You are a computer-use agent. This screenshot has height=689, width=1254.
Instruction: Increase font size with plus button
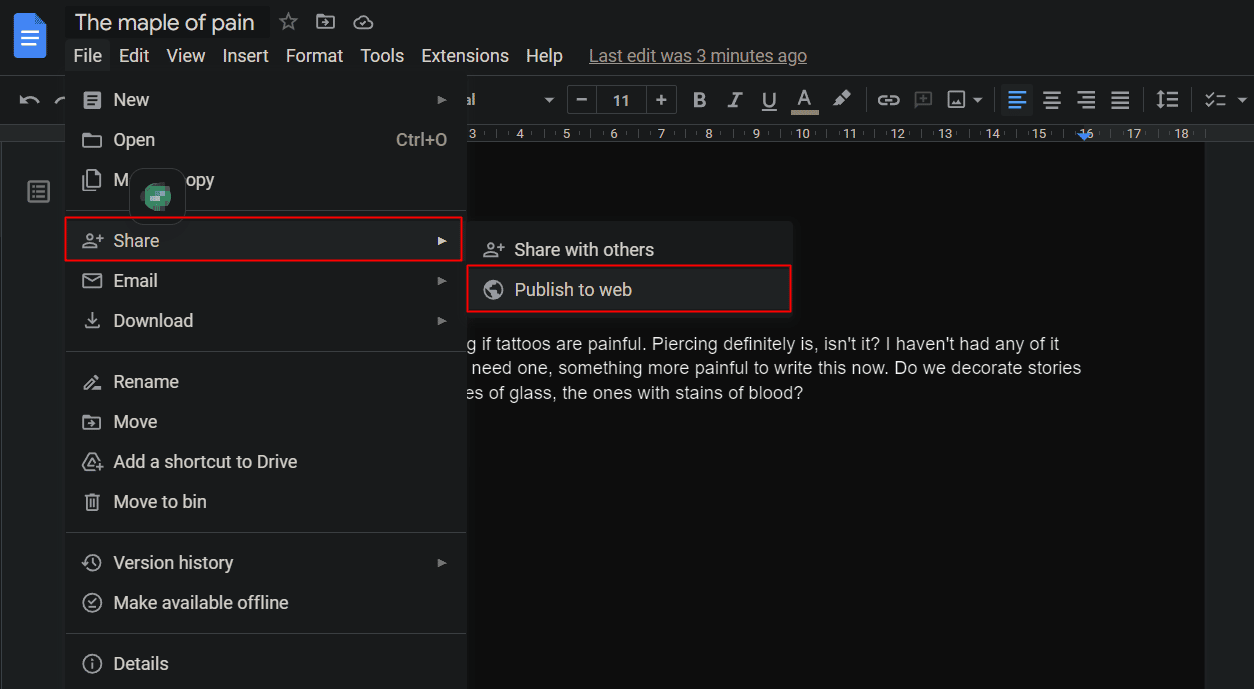coord(661,100)
